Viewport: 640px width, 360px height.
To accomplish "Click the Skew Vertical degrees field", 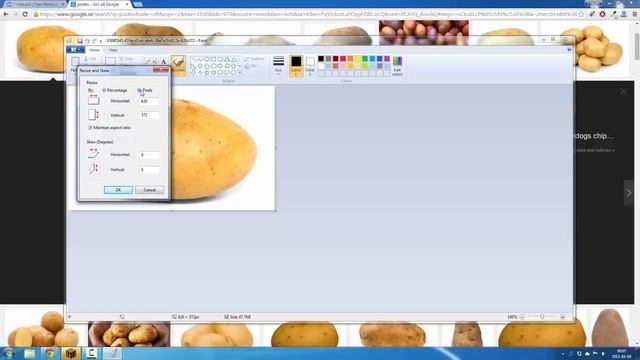I will tap(149, 169).
